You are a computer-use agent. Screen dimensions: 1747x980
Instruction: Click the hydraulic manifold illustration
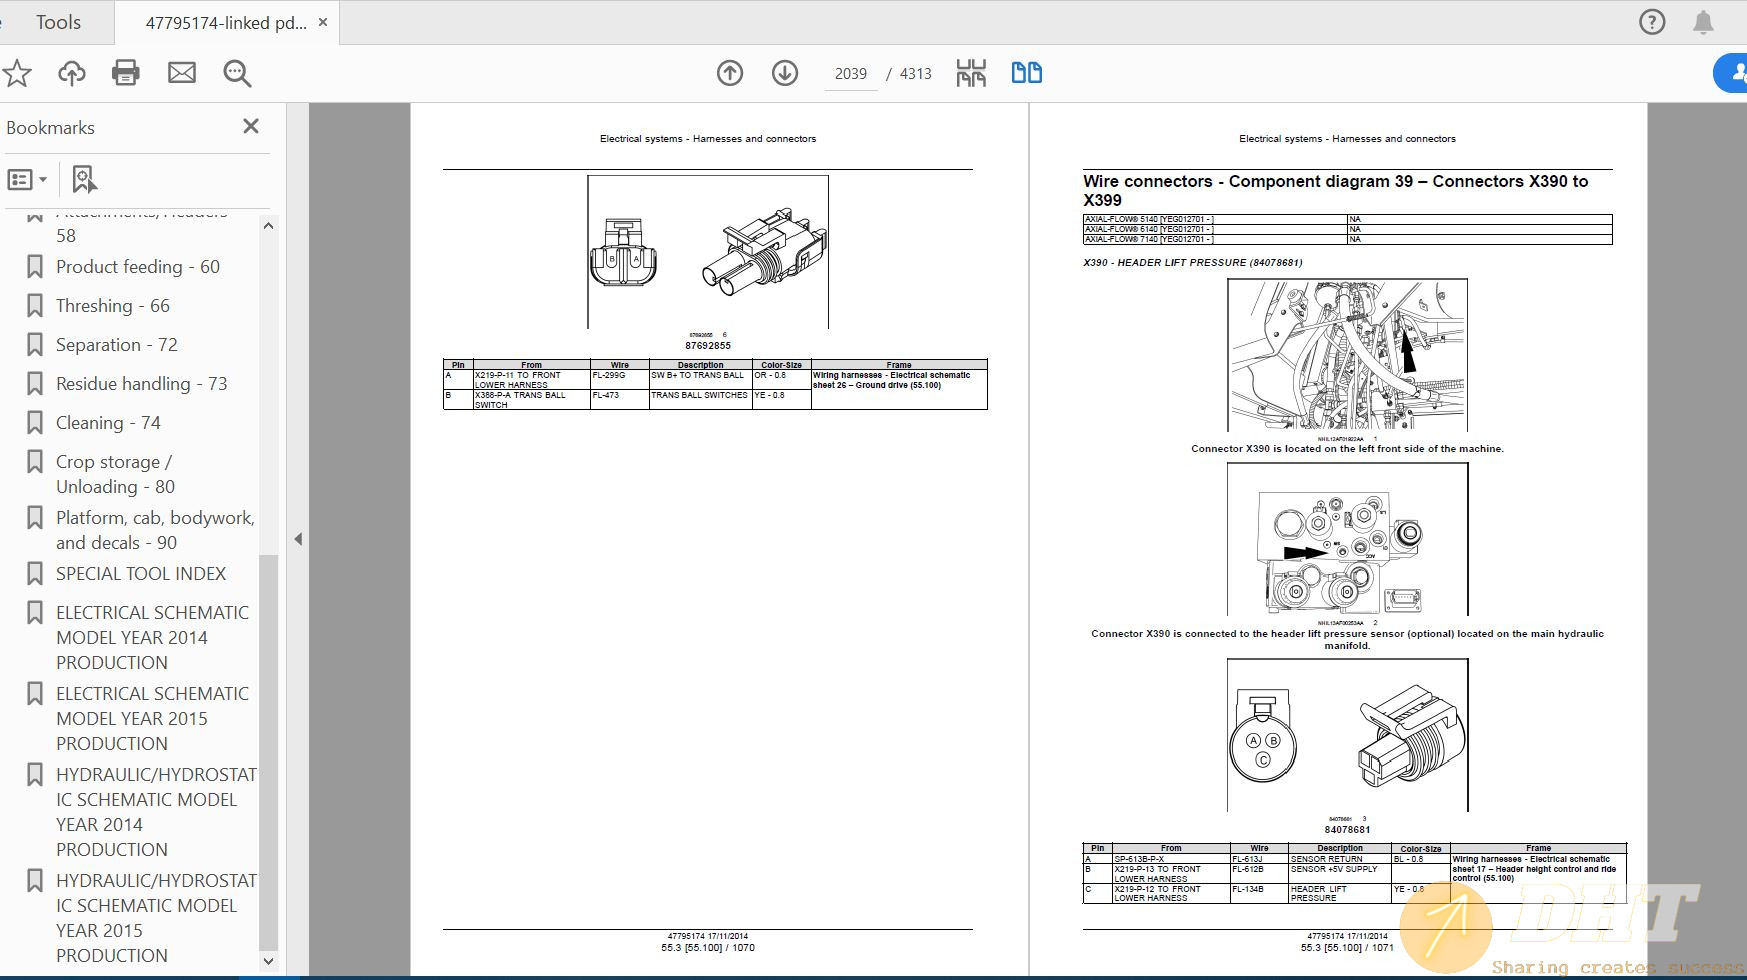click(1347, 540)
